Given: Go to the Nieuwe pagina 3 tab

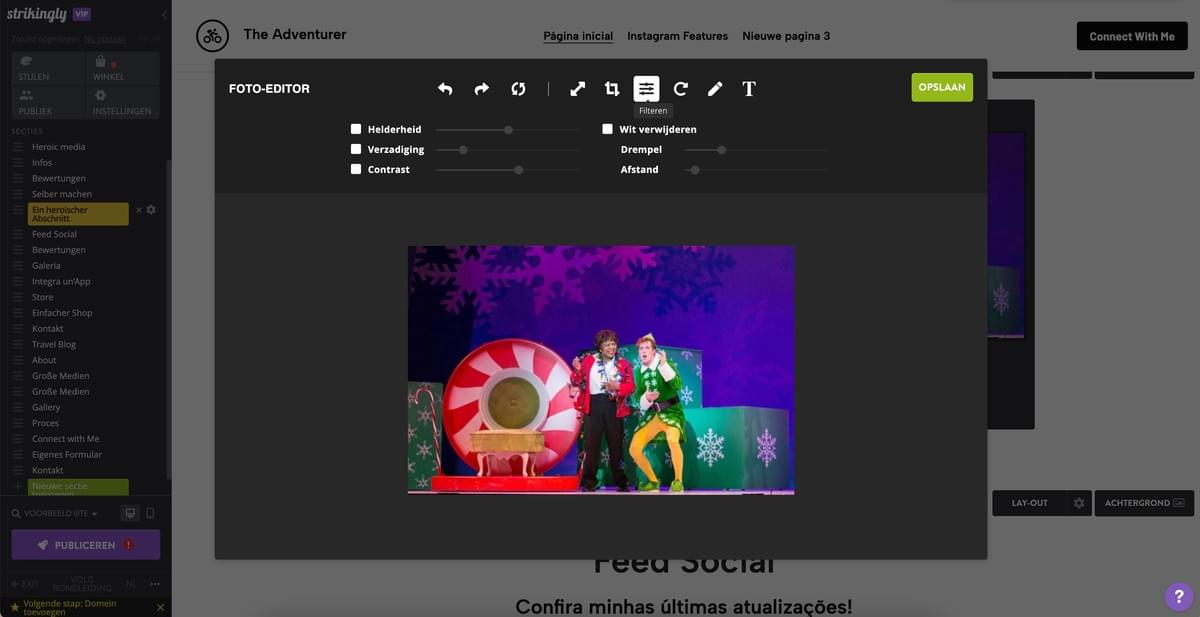Looking at the screenshot, I should [x=786, y=36].
